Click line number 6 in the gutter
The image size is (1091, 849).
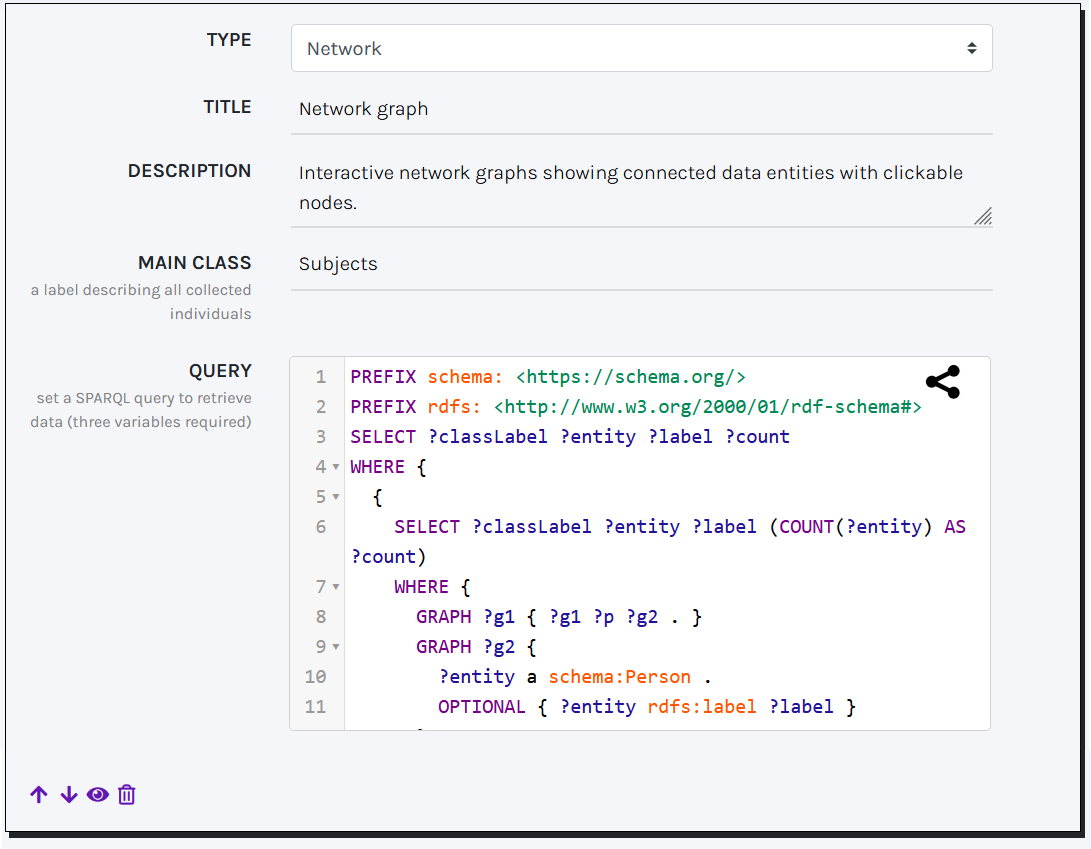[x=320, y=527]
